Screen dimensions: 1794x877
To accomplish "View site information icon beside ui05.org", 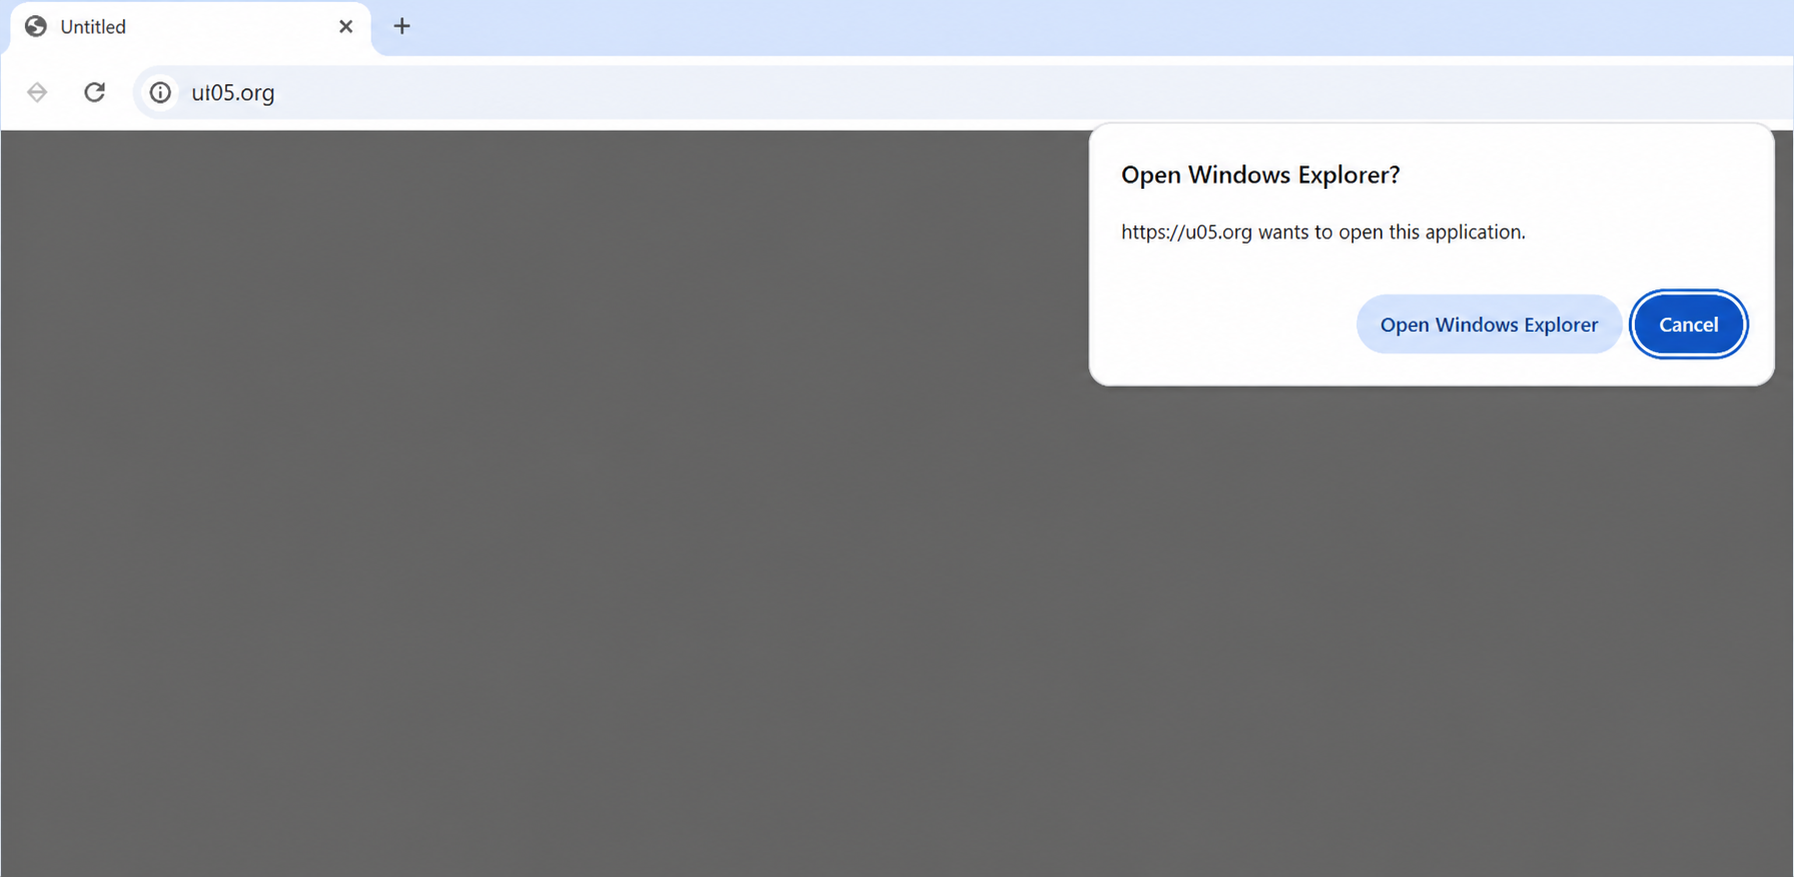I will pos(160,92).
